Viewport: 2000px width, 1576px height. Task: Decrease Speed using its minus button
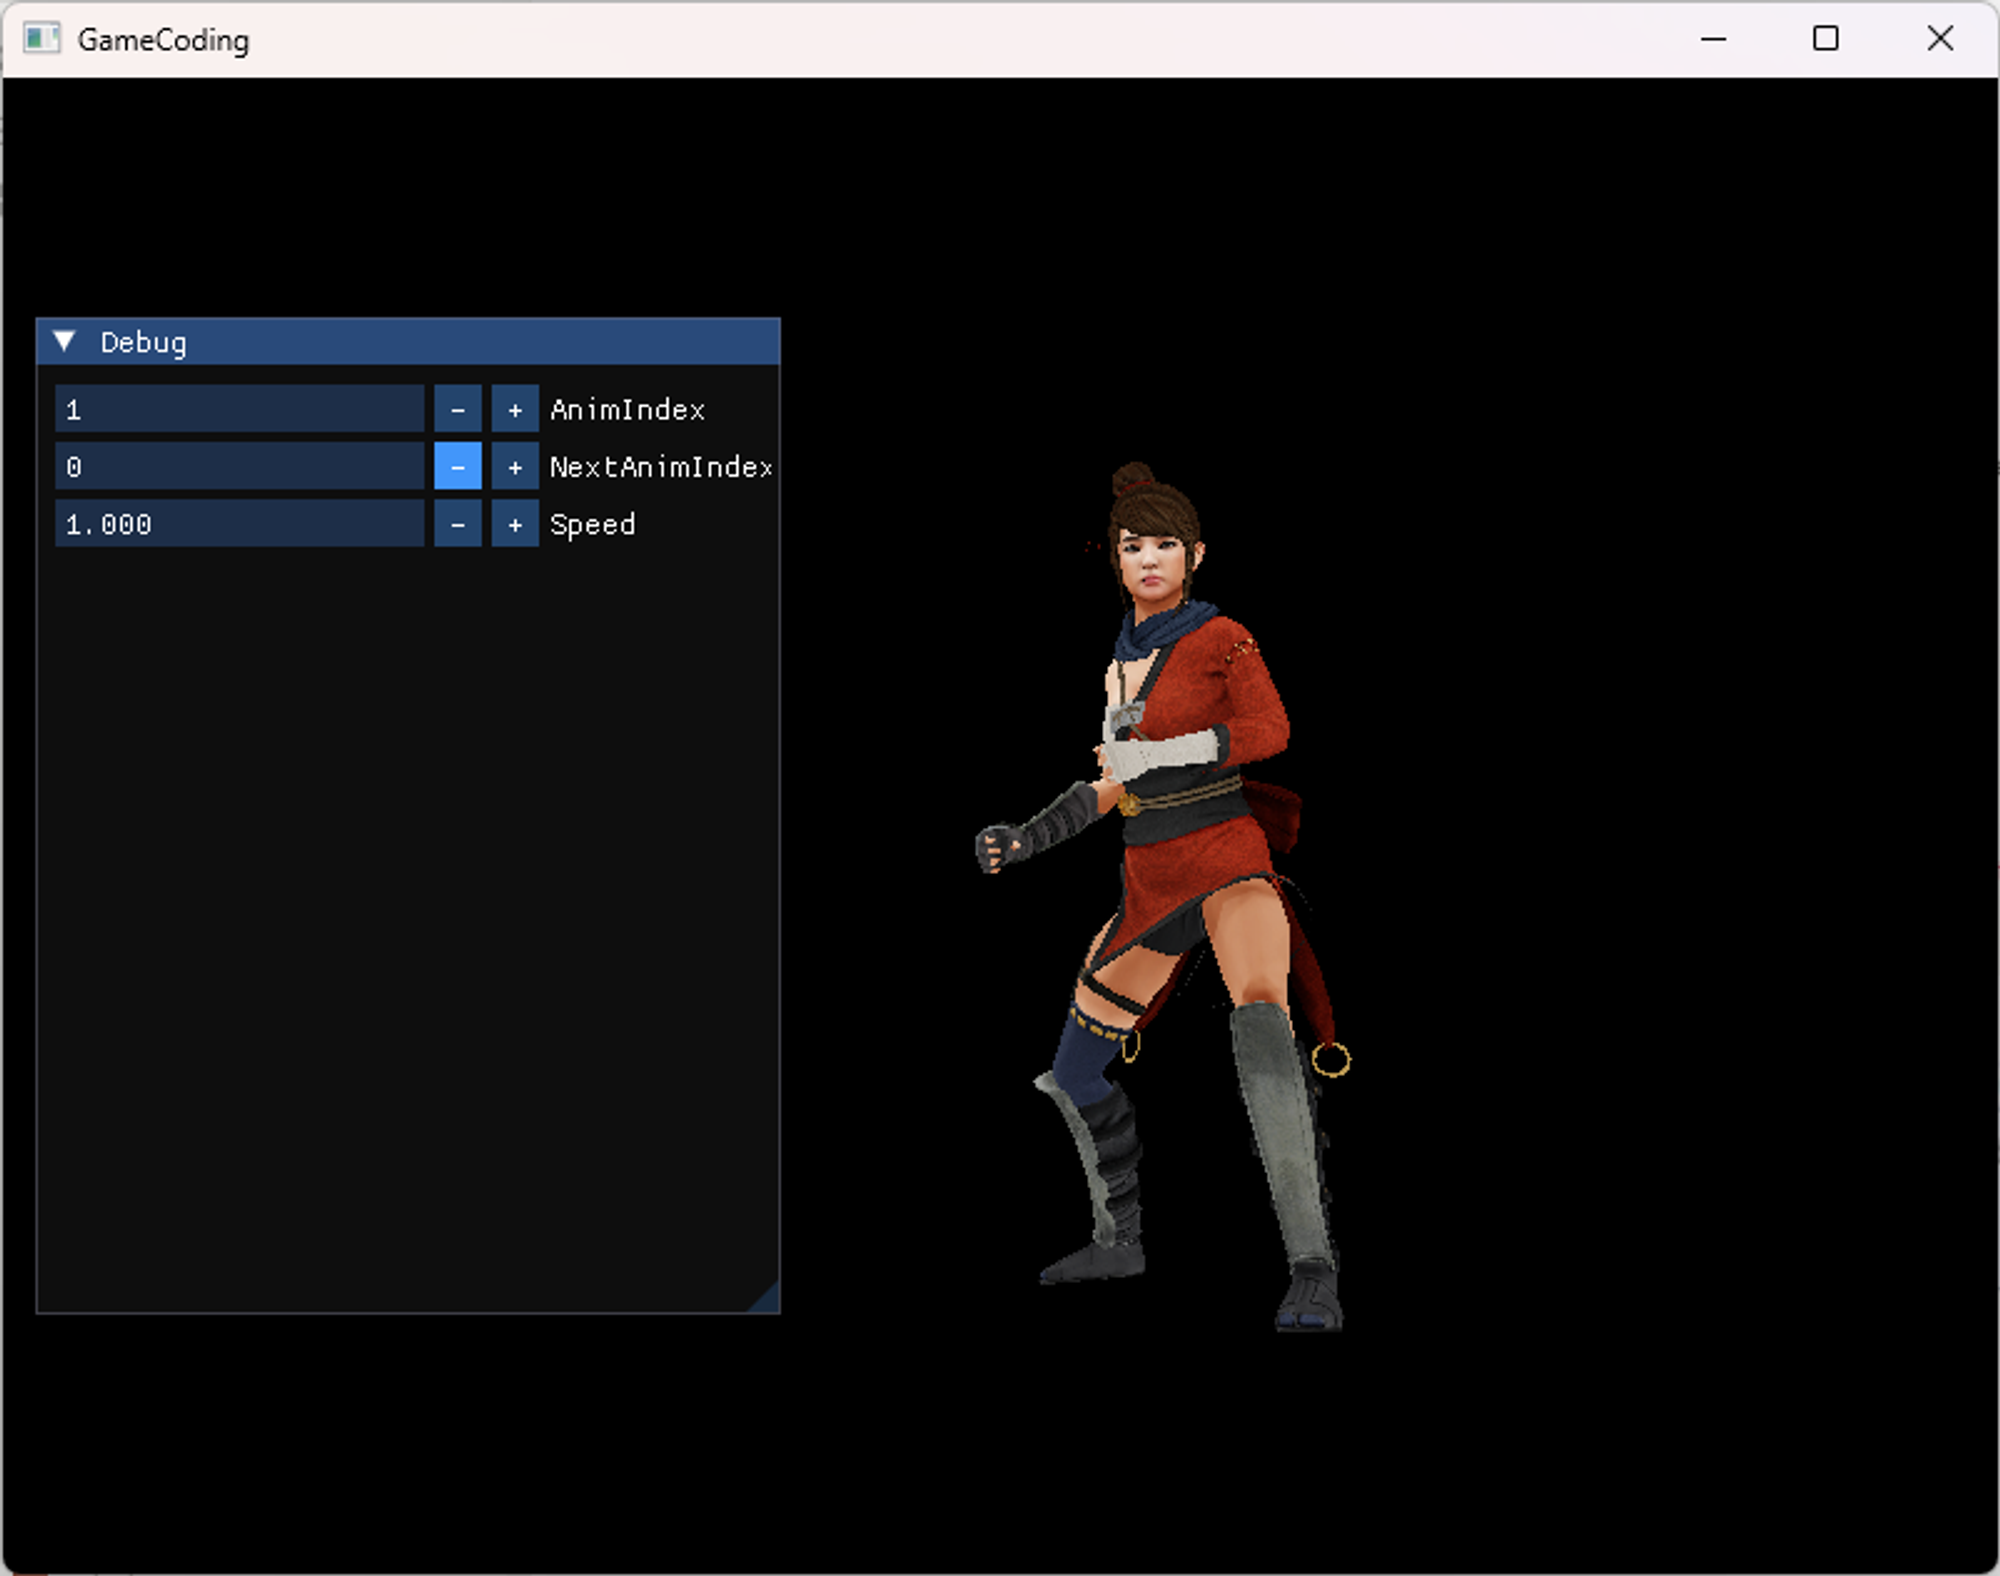[x=457, y=525]
